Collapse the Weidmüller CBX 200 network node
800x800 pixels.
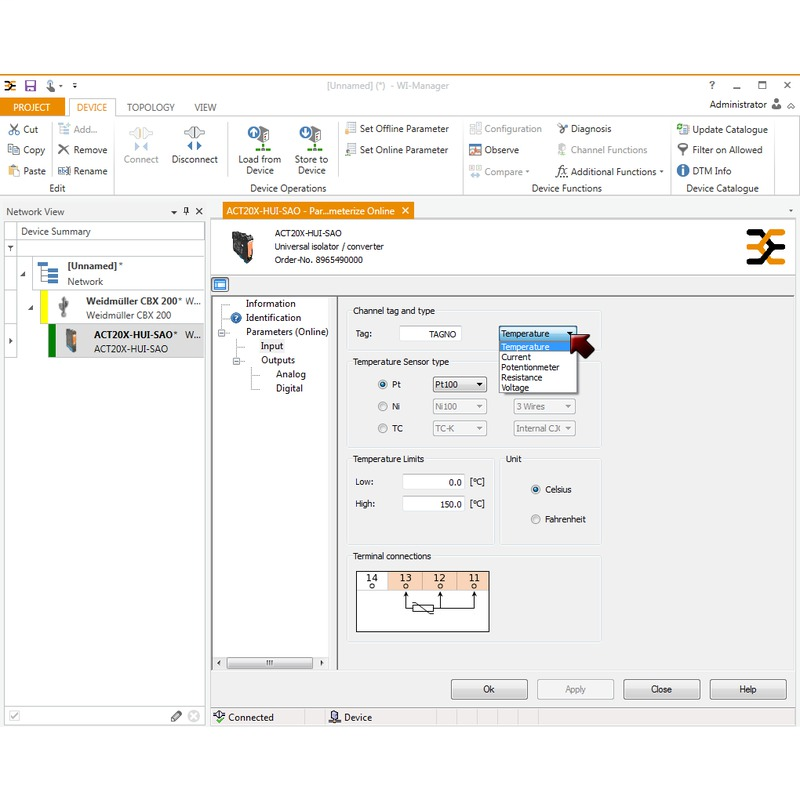point(31,308)
